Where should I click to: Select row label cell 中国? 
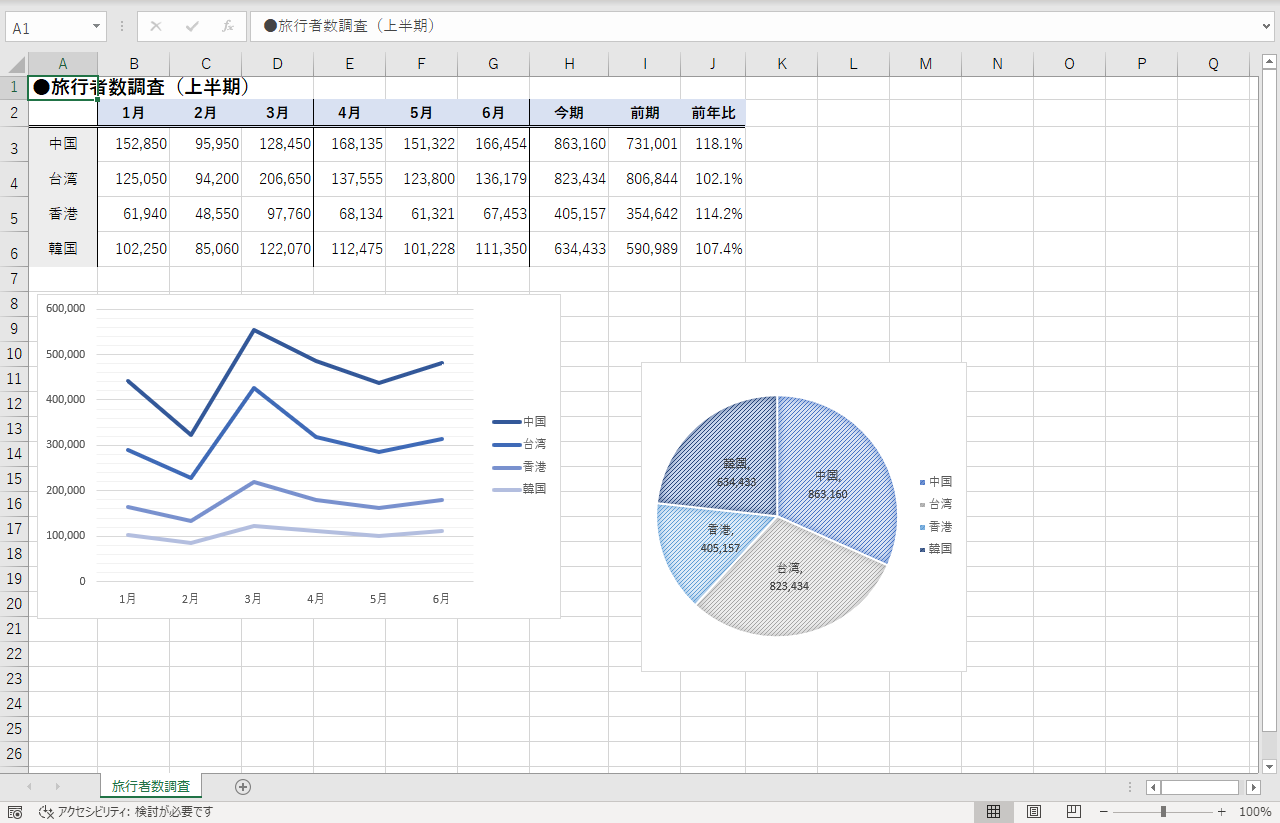(63, 143)
